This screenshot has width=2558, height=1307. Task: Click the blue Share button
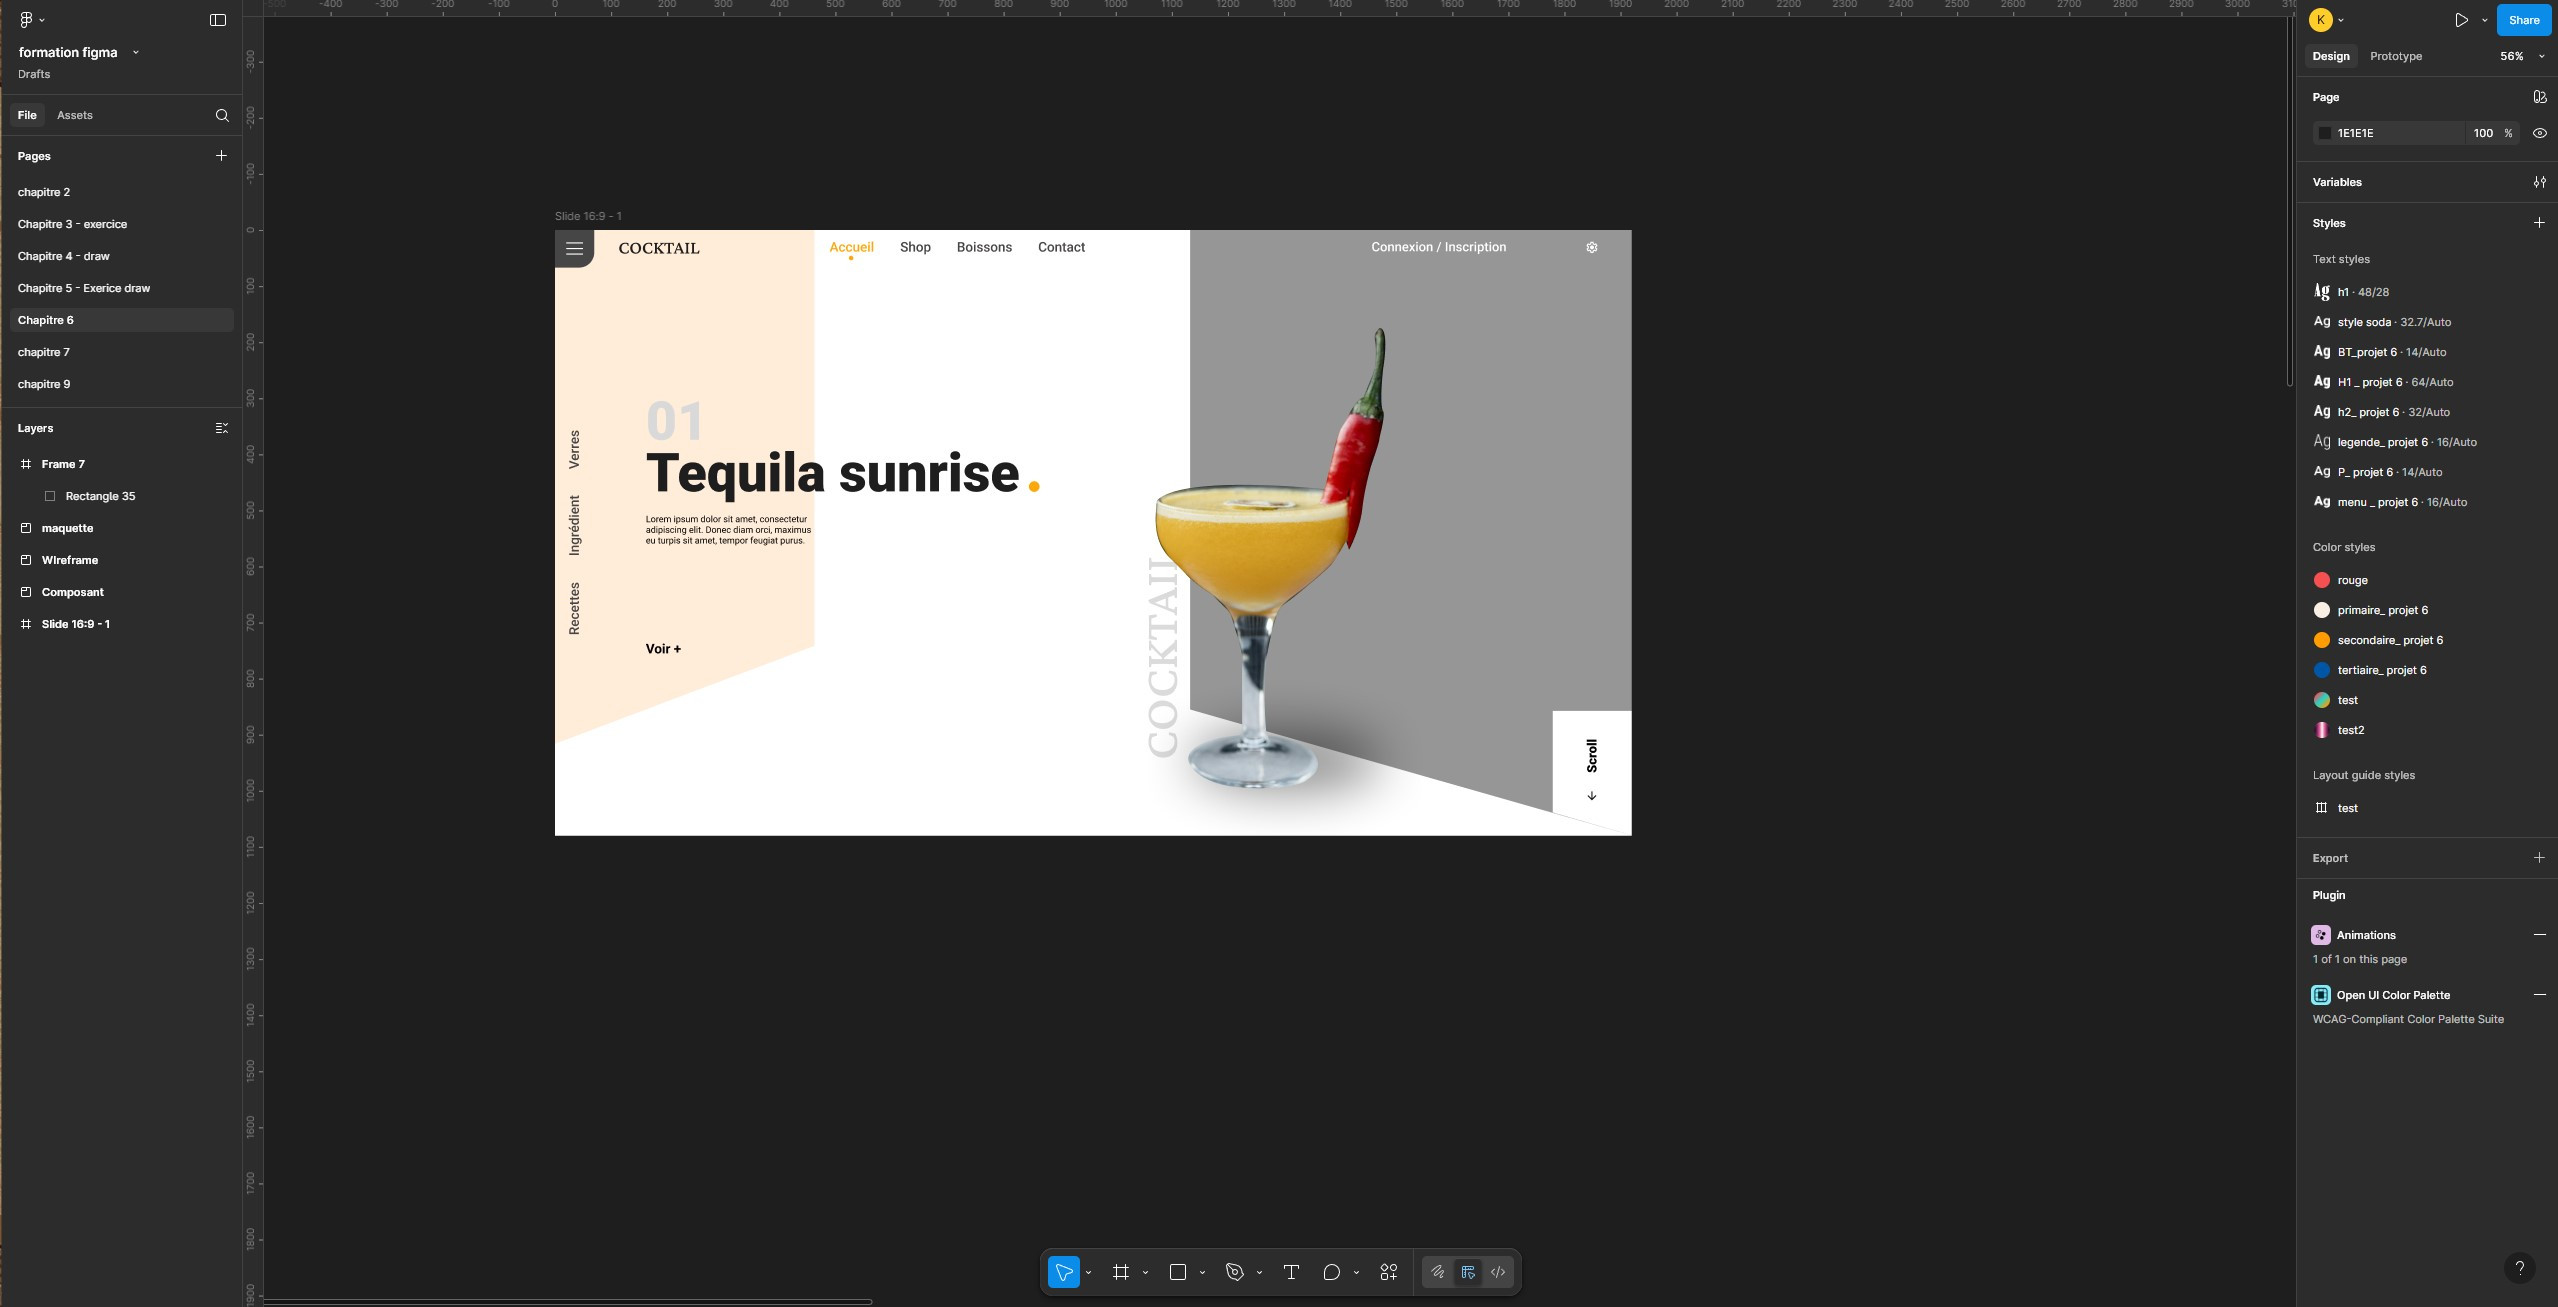[x=2523, y=20]
